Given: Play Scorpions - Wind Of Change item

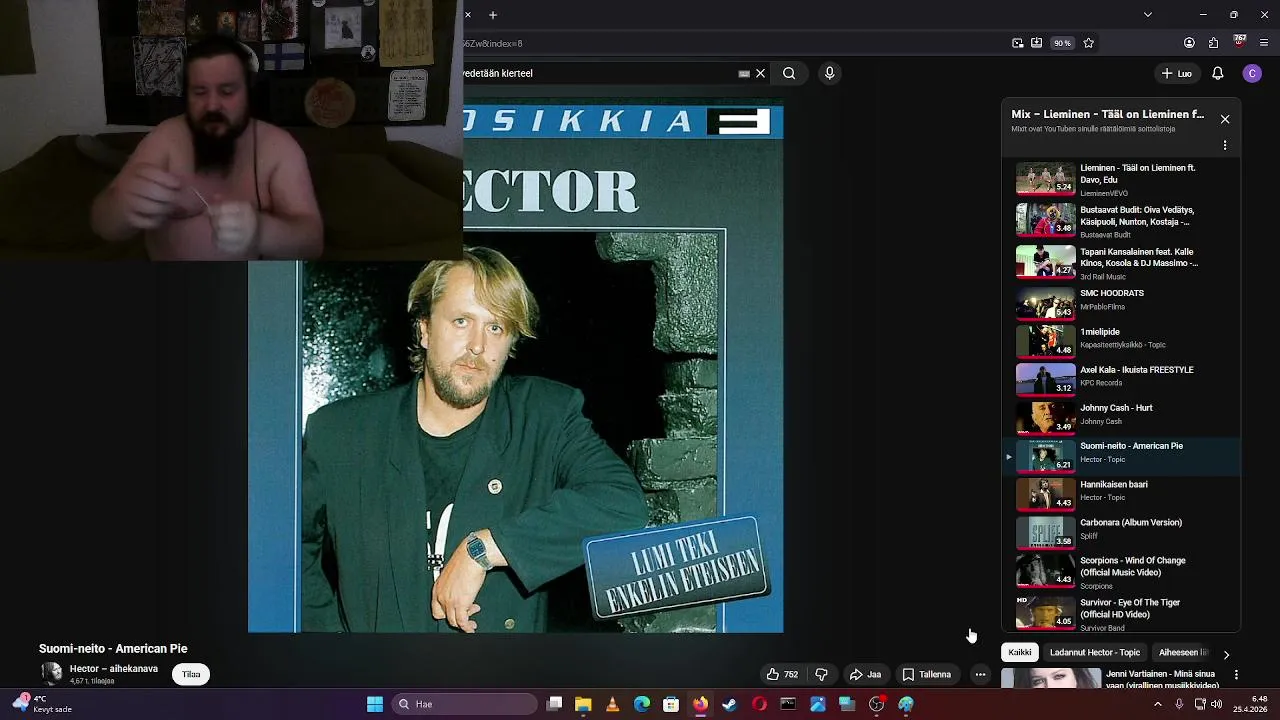Looking at the screenshot, I should (x=1121, y=571).
